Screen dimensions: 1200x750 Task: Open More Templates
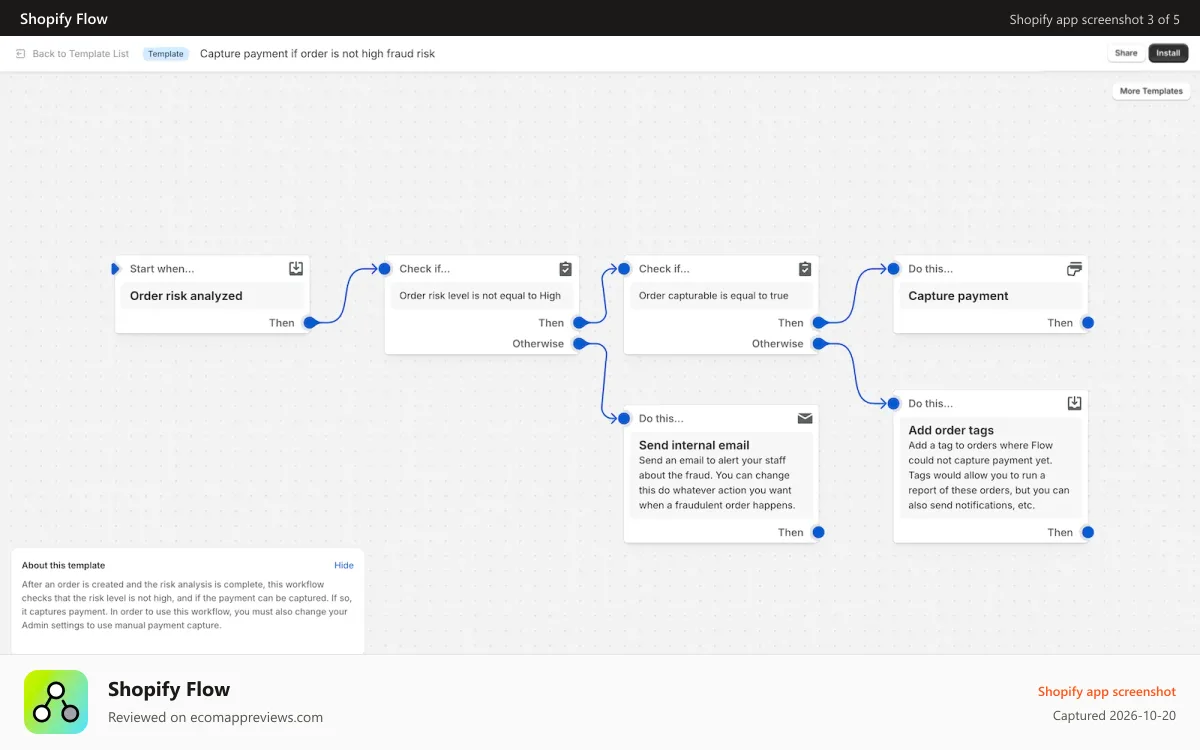tap(1151, 91)
